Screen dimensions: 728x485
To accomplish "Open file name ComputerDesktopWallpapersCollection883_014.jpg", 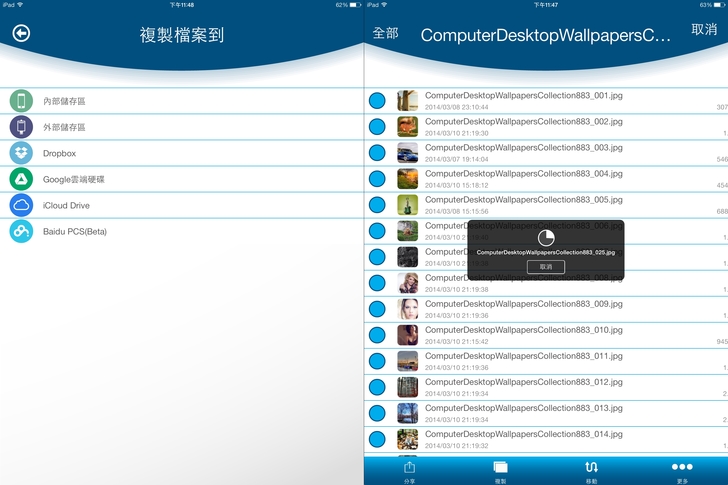I will [524, 434].
